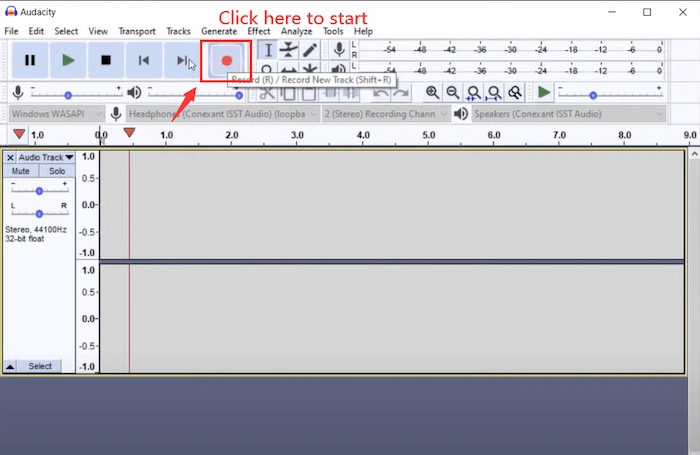Image resolution: width=700 pixels, height=455 pixels.
Task: Open the Windows WASAPI audio host dropdown
Action: (56, 114)
